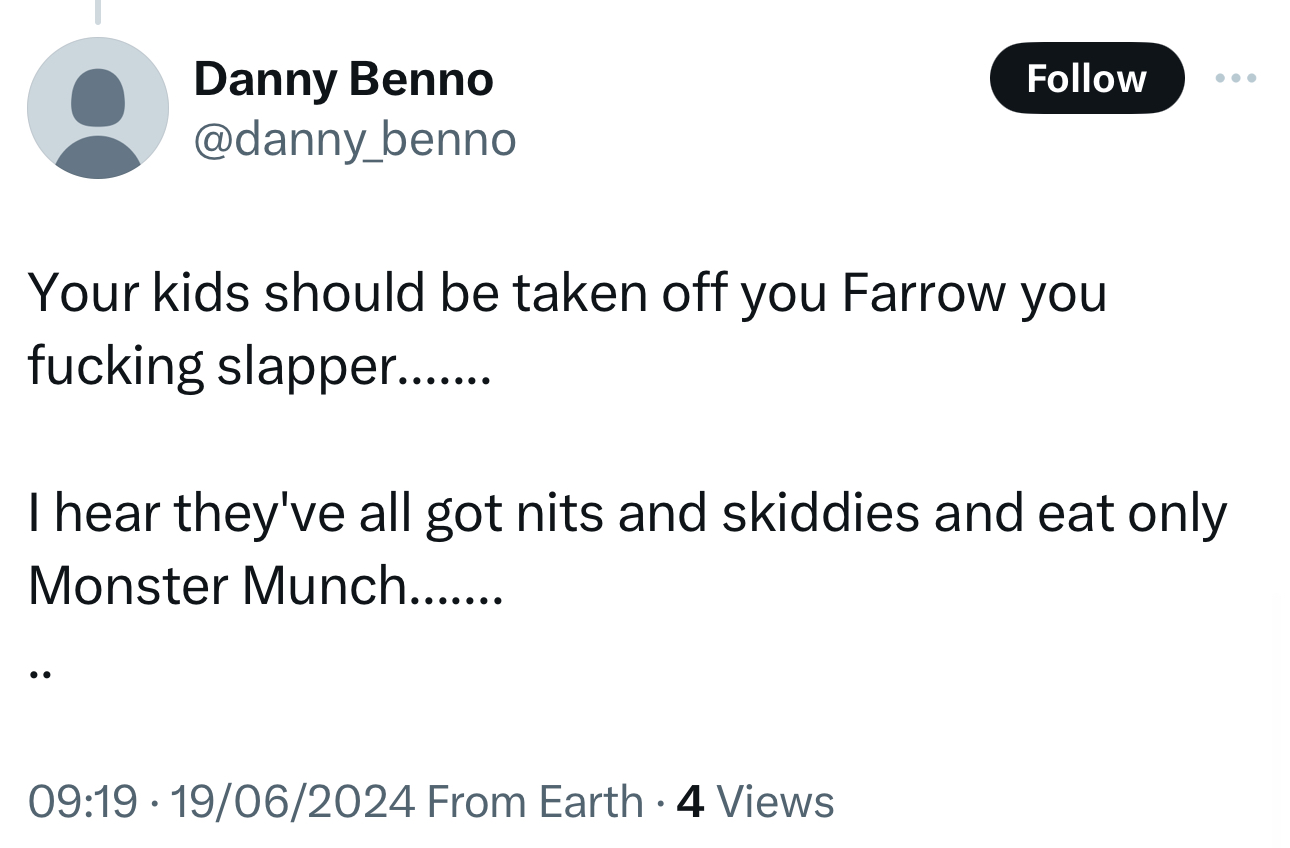Click the words "Monster Munch" in tweet

[215, 586]
